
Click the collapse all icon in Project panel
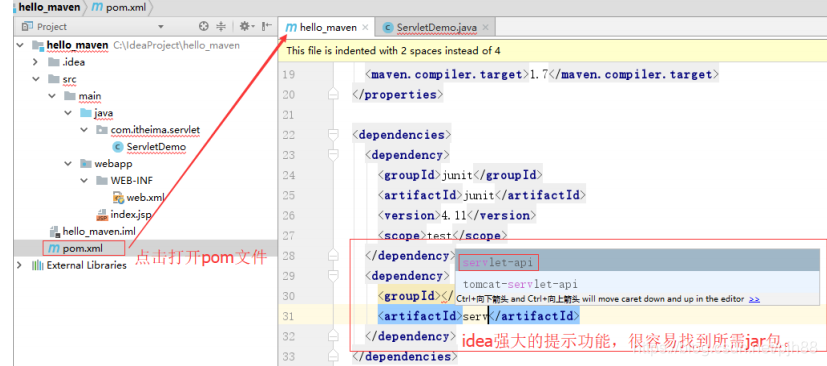pos(221,26)
